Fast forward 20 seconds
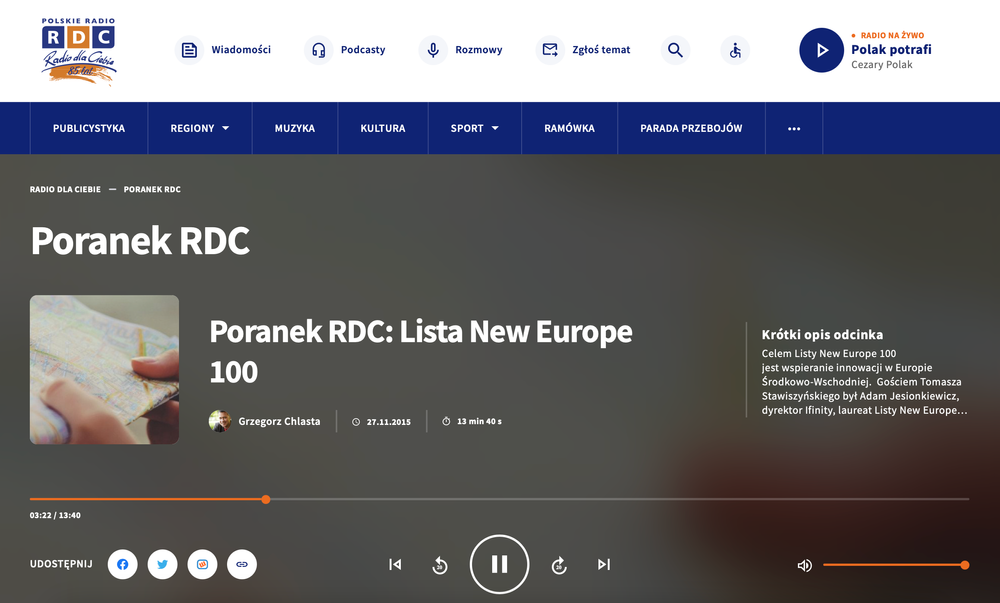 point(559,565)
